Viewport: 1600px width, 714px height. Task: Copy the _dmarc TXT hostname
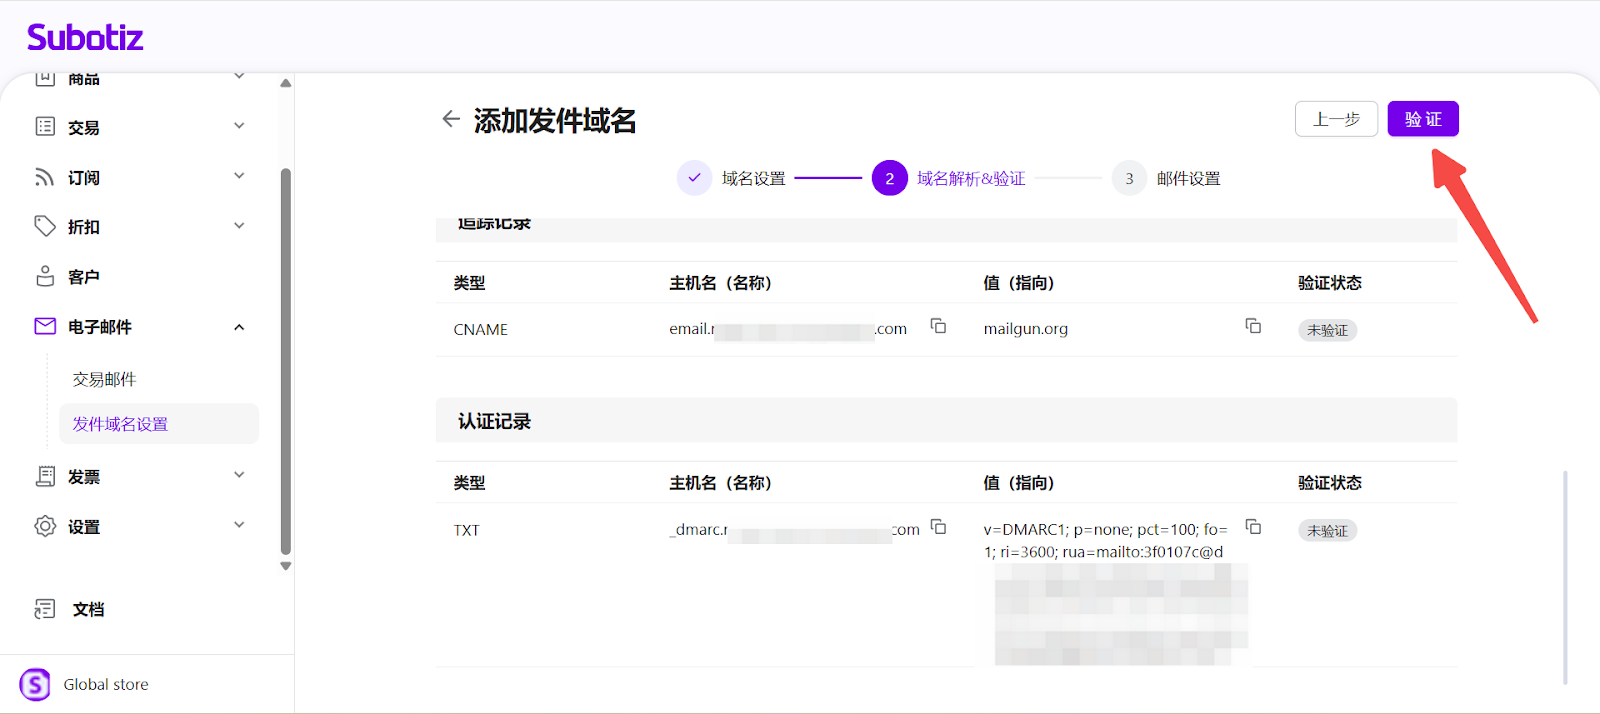938,527
